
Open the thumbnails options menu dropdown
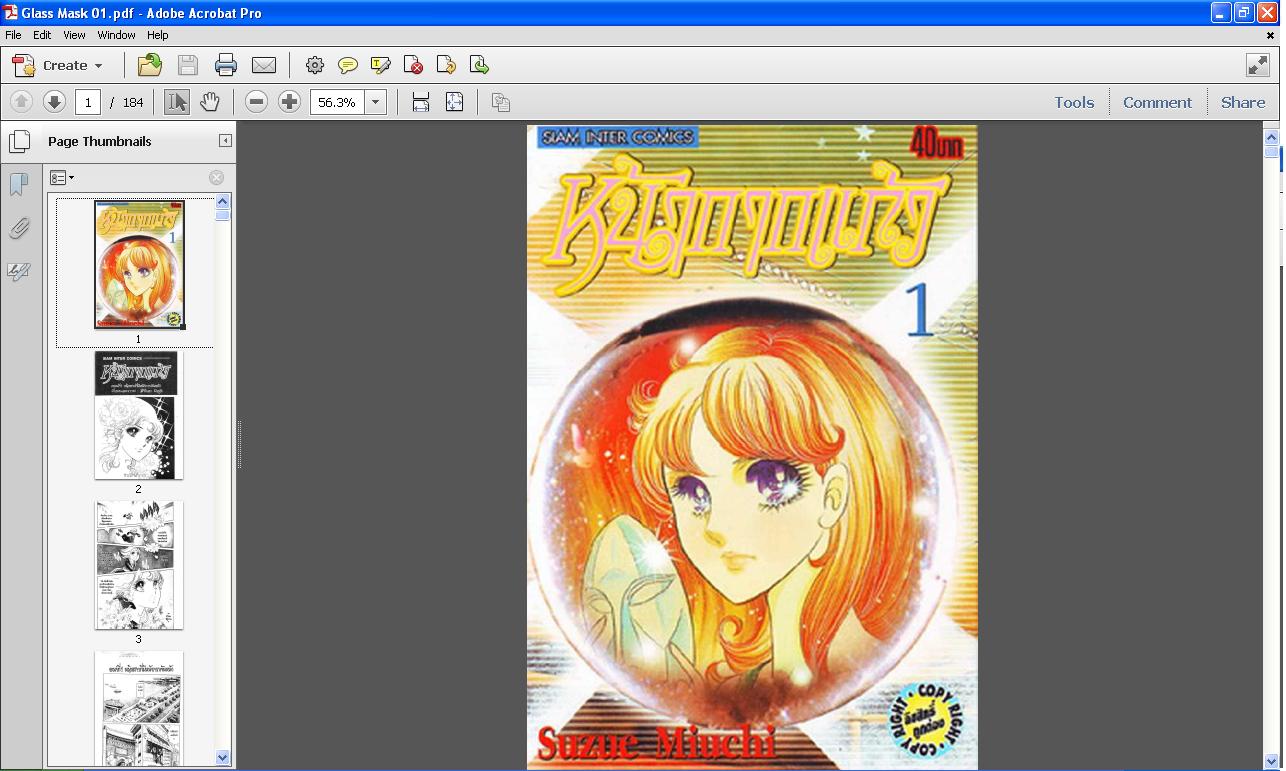click(62, 177)
